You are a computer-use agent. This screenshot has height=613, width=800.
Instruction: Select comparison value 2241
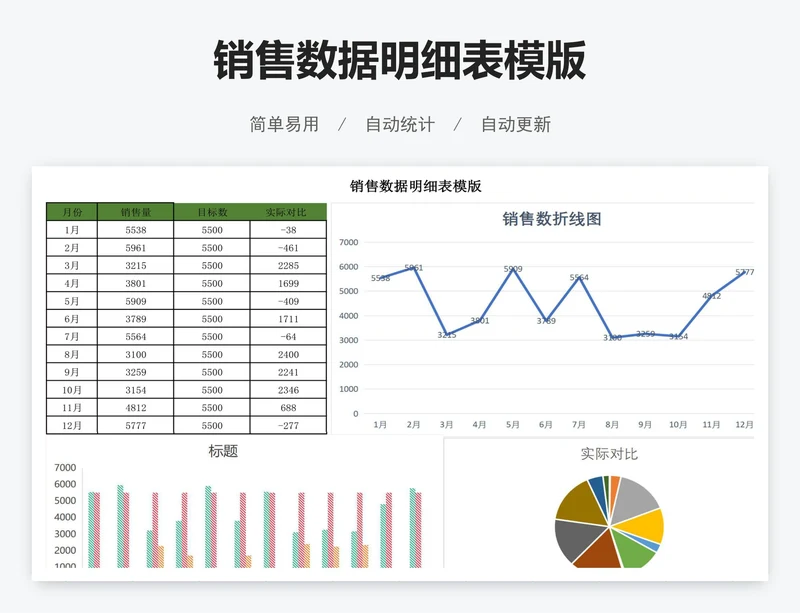[x=288, y=372]
